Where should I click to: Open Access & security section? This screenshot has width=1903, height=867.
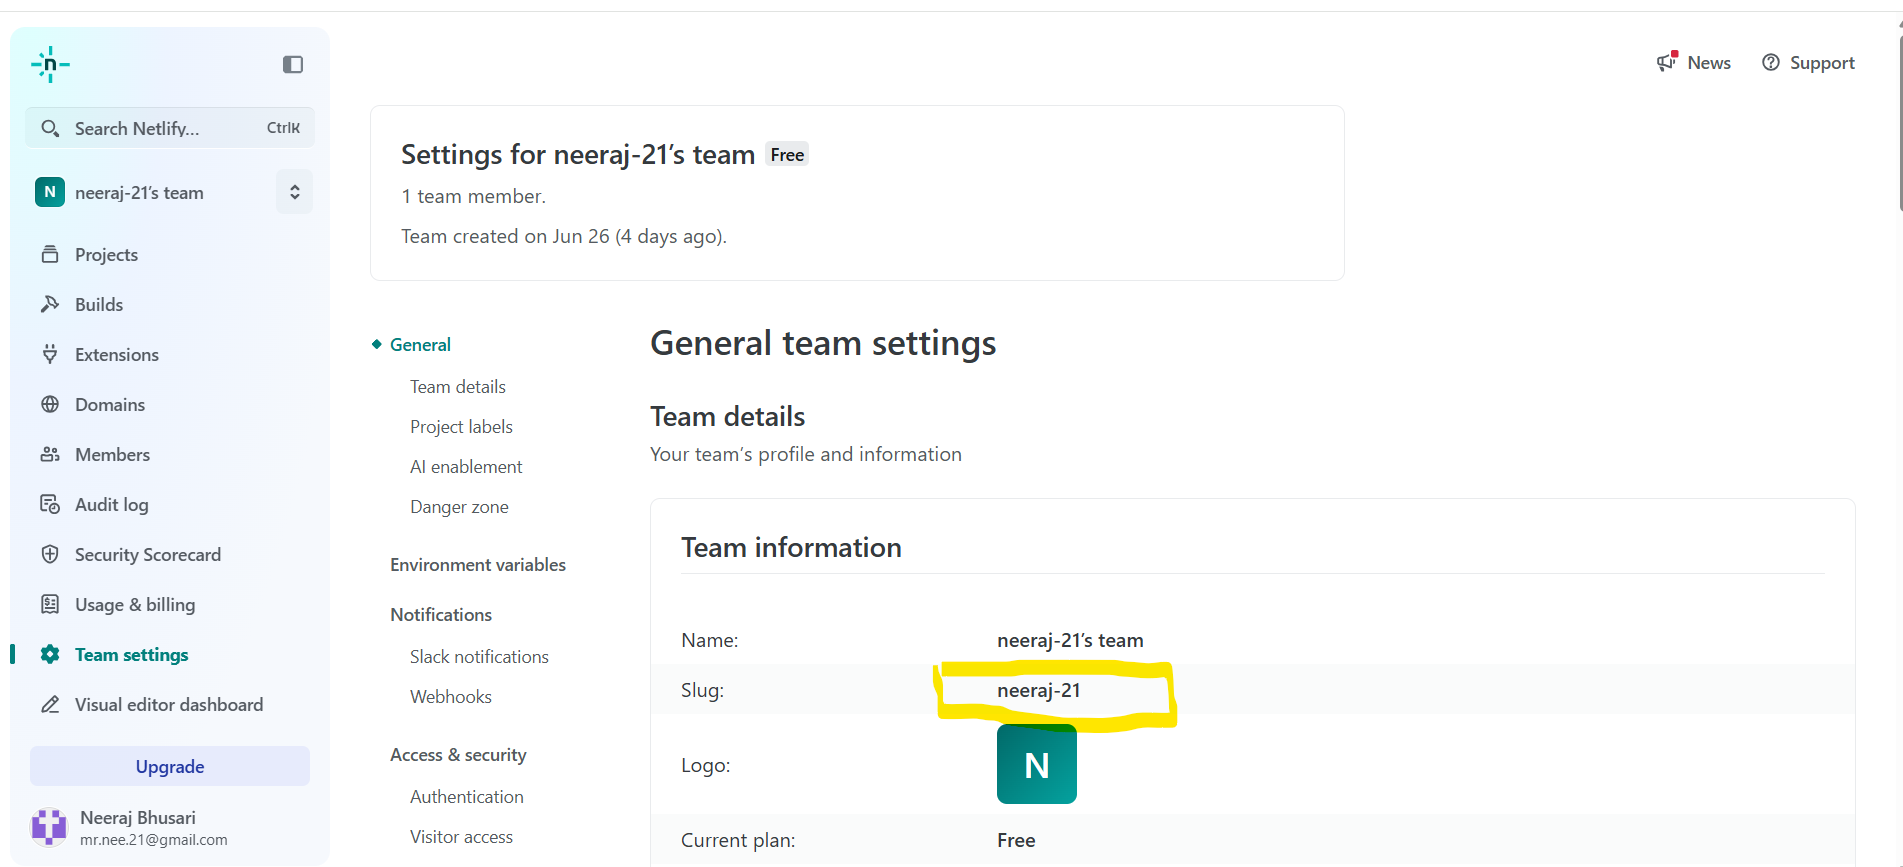point(458,754)
